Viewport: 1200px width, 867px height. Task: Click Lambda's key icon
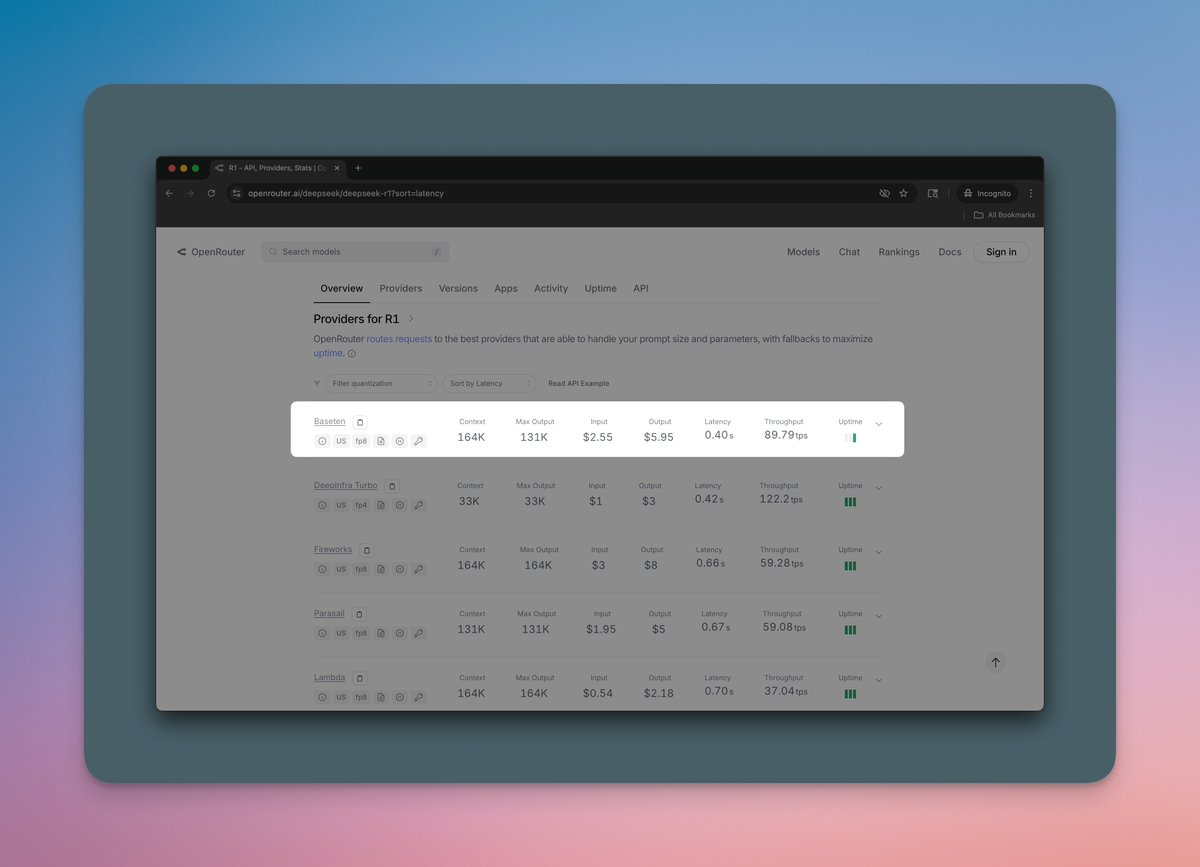(419, 697)
